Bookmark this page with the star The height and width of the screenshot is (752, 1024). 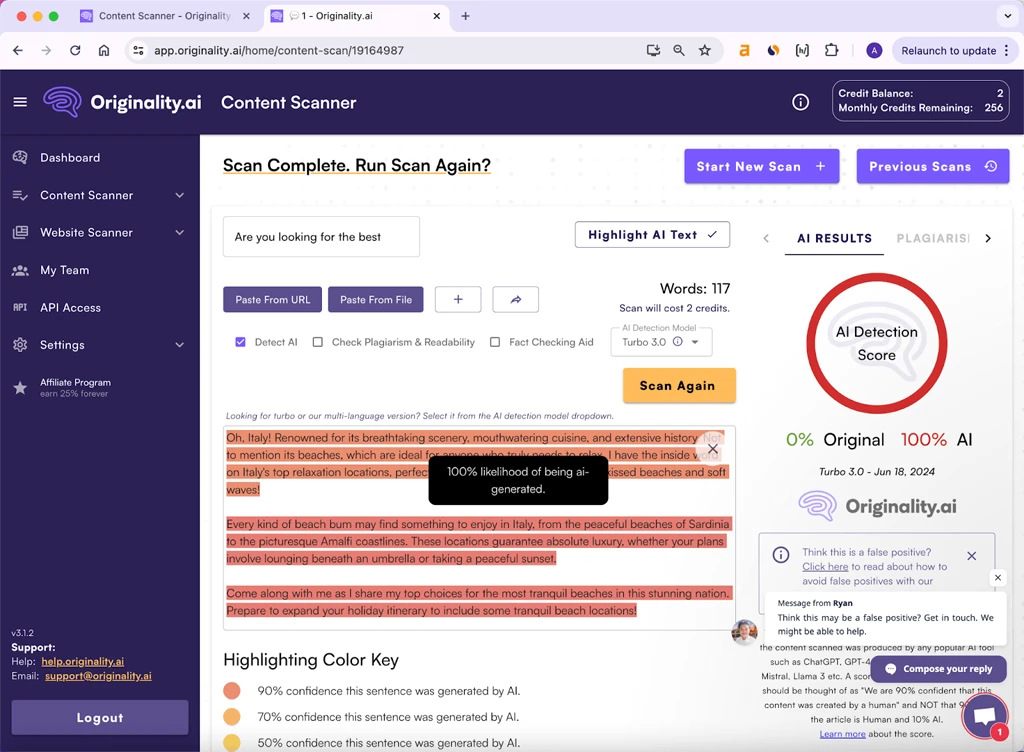pyautogui.click(x=705, y=50)
